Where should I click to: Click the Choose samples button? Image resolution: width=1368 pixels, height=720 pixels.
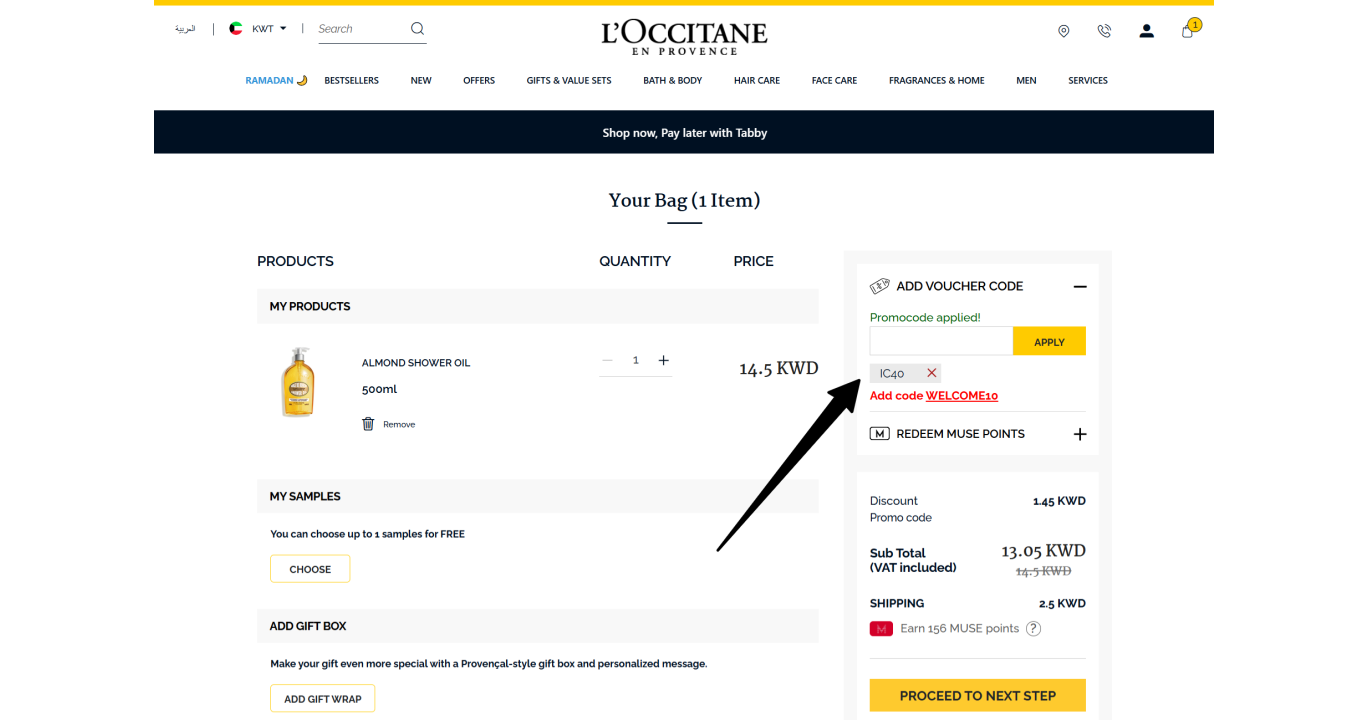point(310,569)
